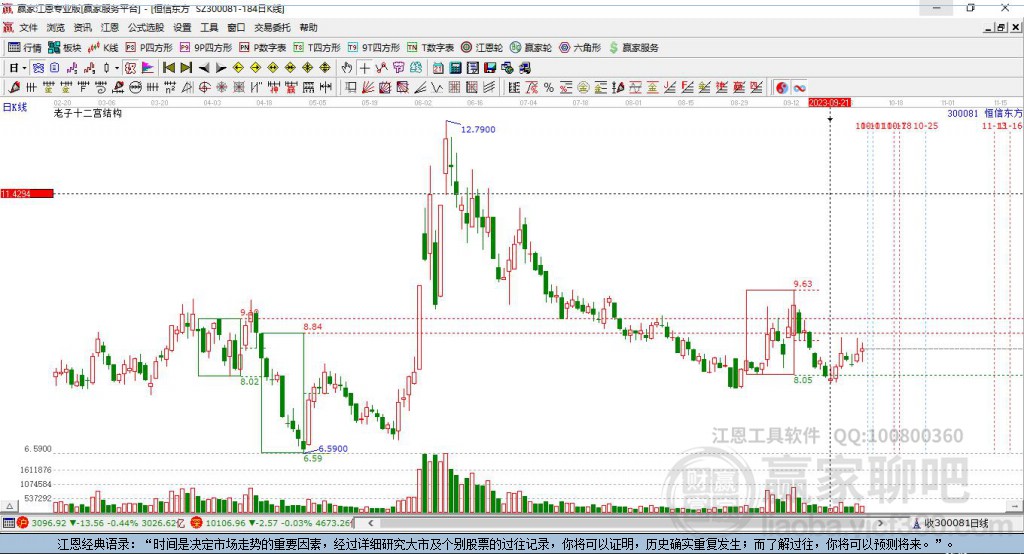
Task: Expand the candle style dropdown arrow
Action: pos(117,68)
